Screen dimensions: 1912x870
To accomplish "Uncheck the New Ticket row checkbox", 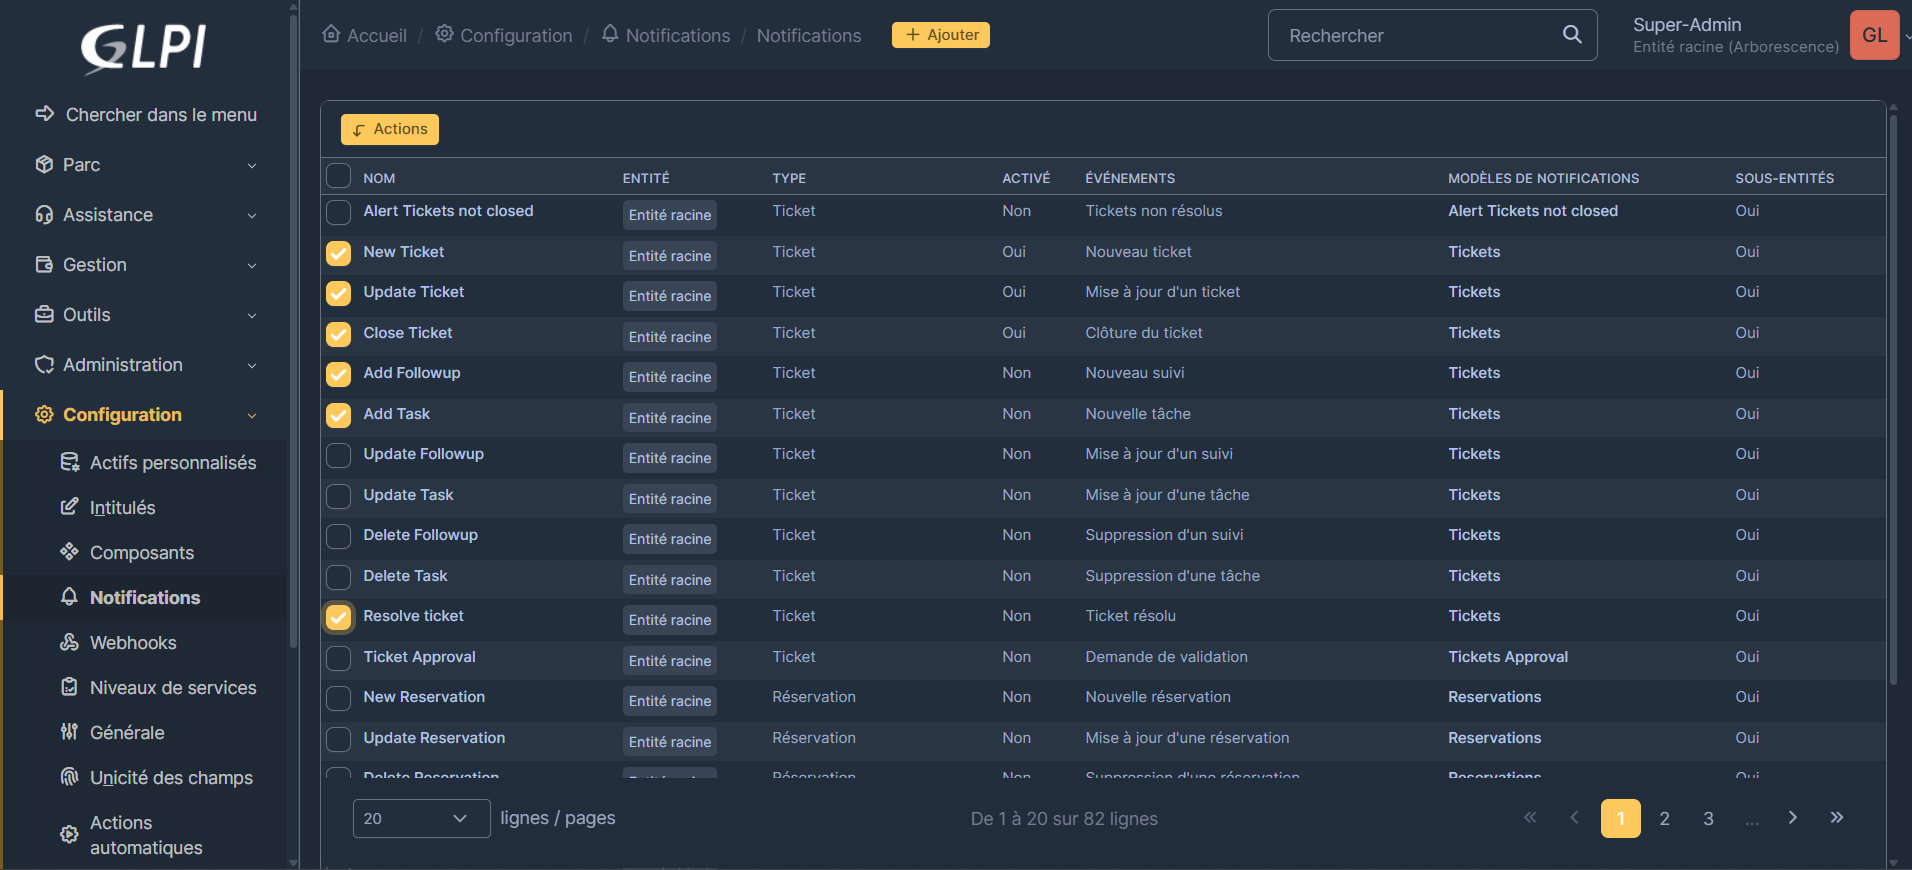I will (339, 253).
